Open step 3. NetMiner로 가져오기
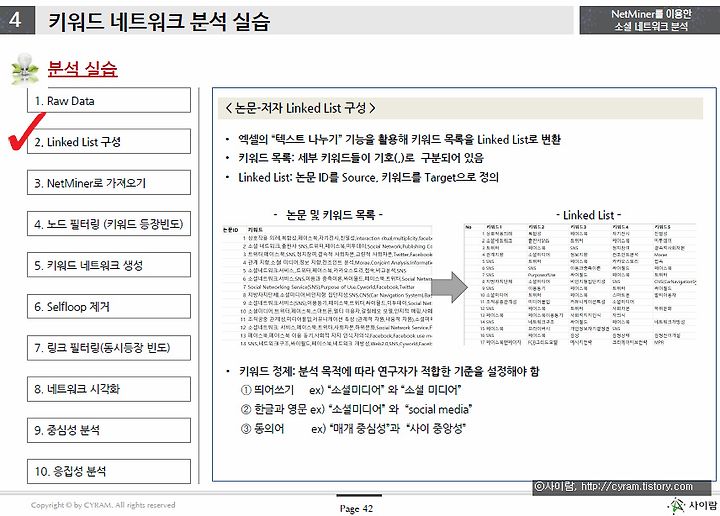Image resolution: width=720 pixels, height=516 pixels. (x=109, y=183)
